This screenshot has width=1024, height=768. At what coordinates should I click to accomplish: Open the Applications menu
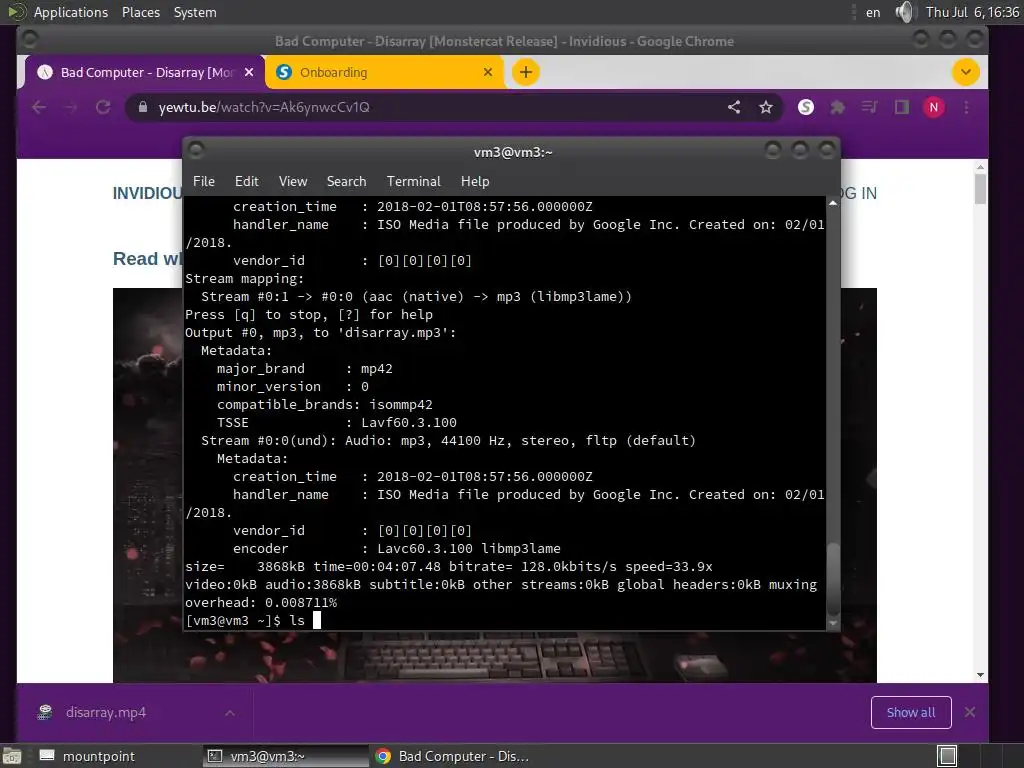point(71,12)
